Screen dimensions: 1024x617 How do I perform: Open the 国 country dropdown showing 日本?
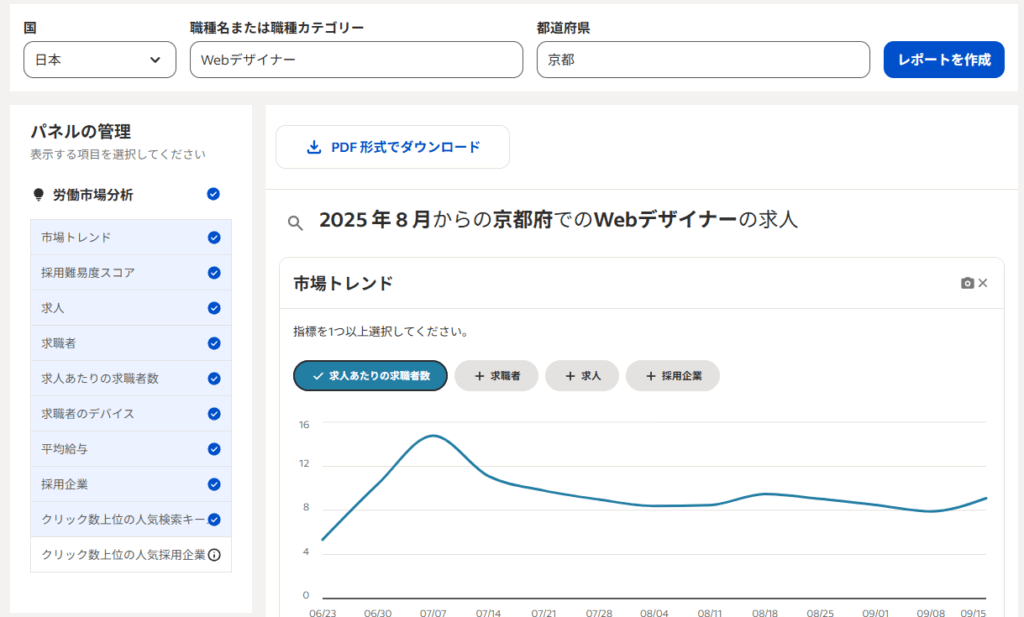point(99,60)
